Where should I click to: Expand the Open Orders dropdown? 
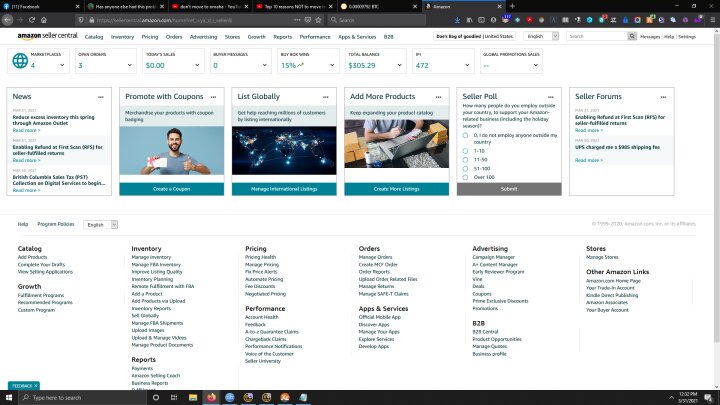129,65
